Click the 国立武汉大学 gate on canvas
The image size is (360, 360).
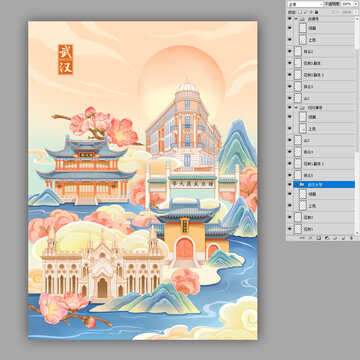[192, 185]
